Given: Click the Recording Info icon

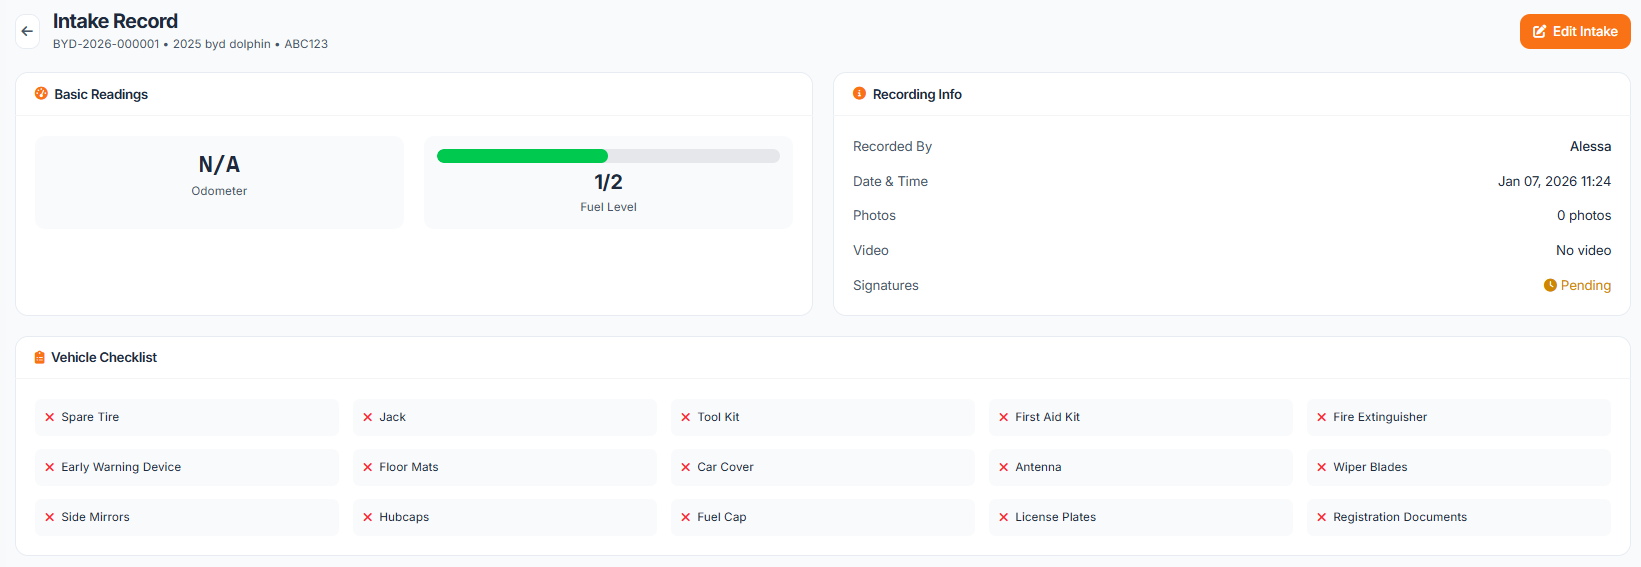Looking at the screenshot, I should pyautogui.click(x=859, y=94).
